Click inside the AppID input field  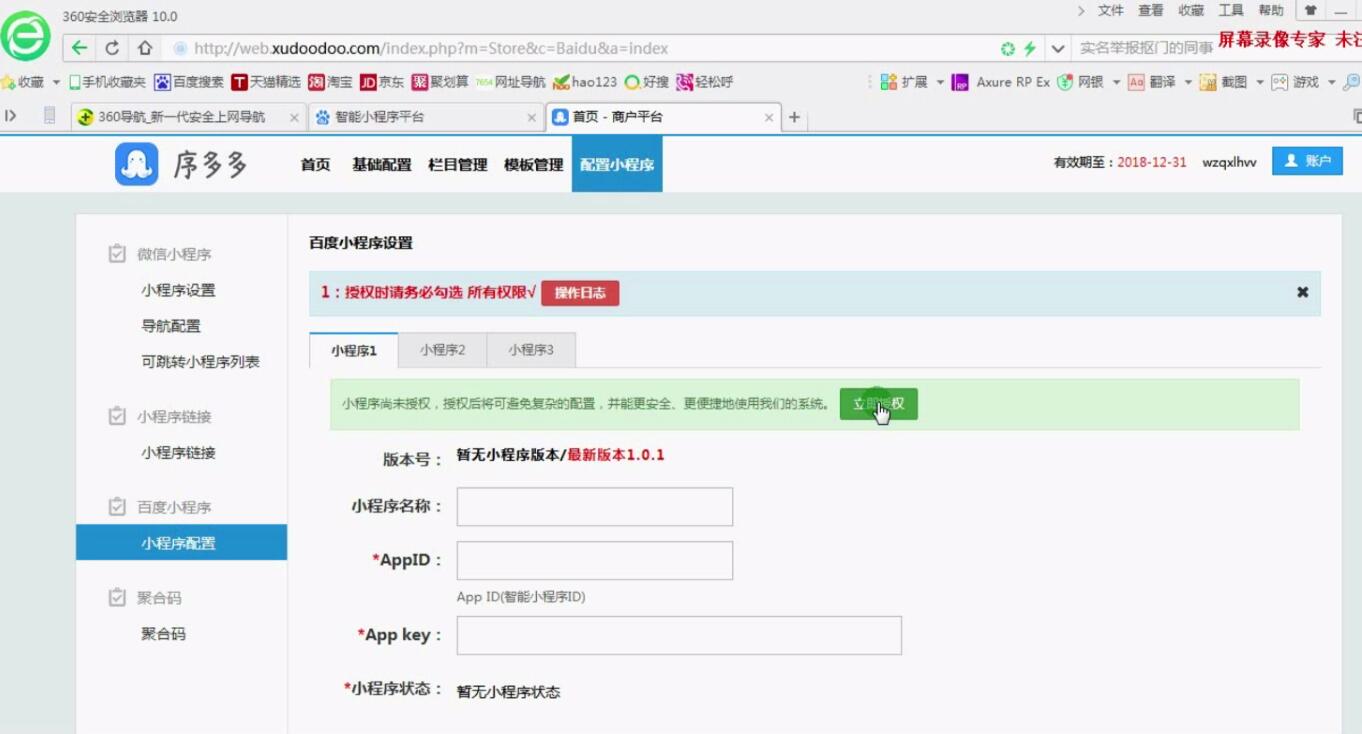[x=594, y=560]
